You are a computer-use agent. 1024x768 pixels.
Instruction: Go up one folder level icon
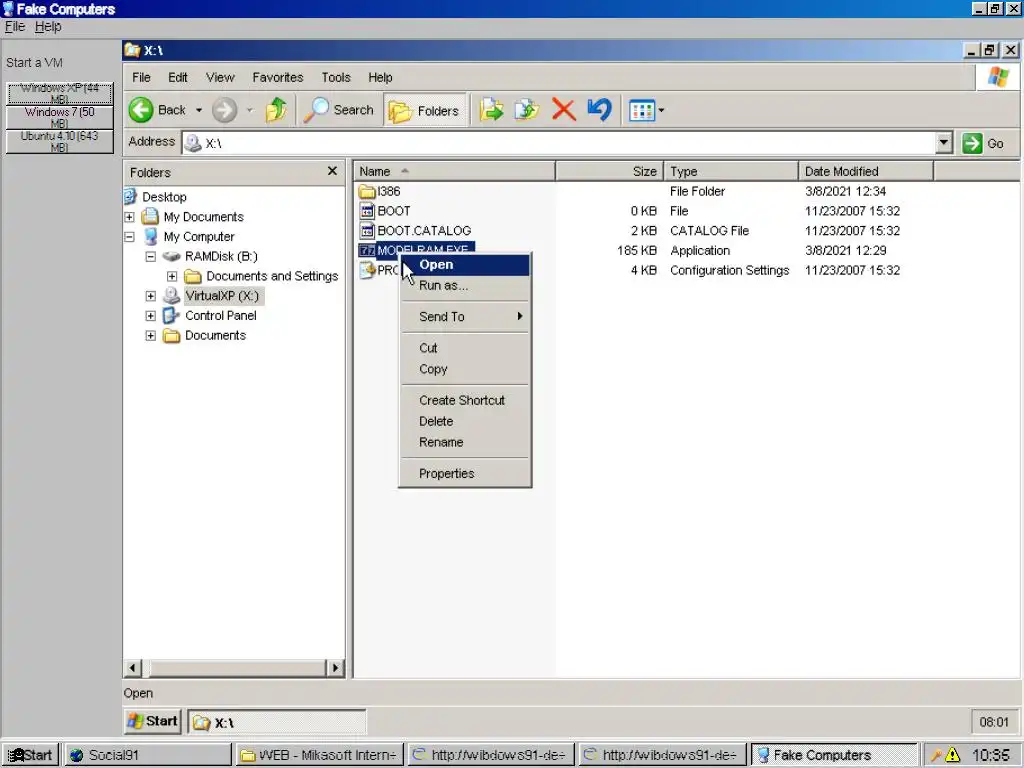point(276,110)
